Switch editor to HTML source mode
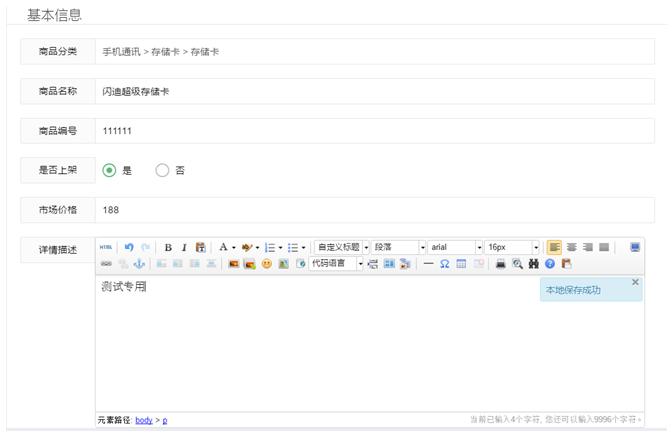This screenshot has height=439, width=667. tap(106, 247)
